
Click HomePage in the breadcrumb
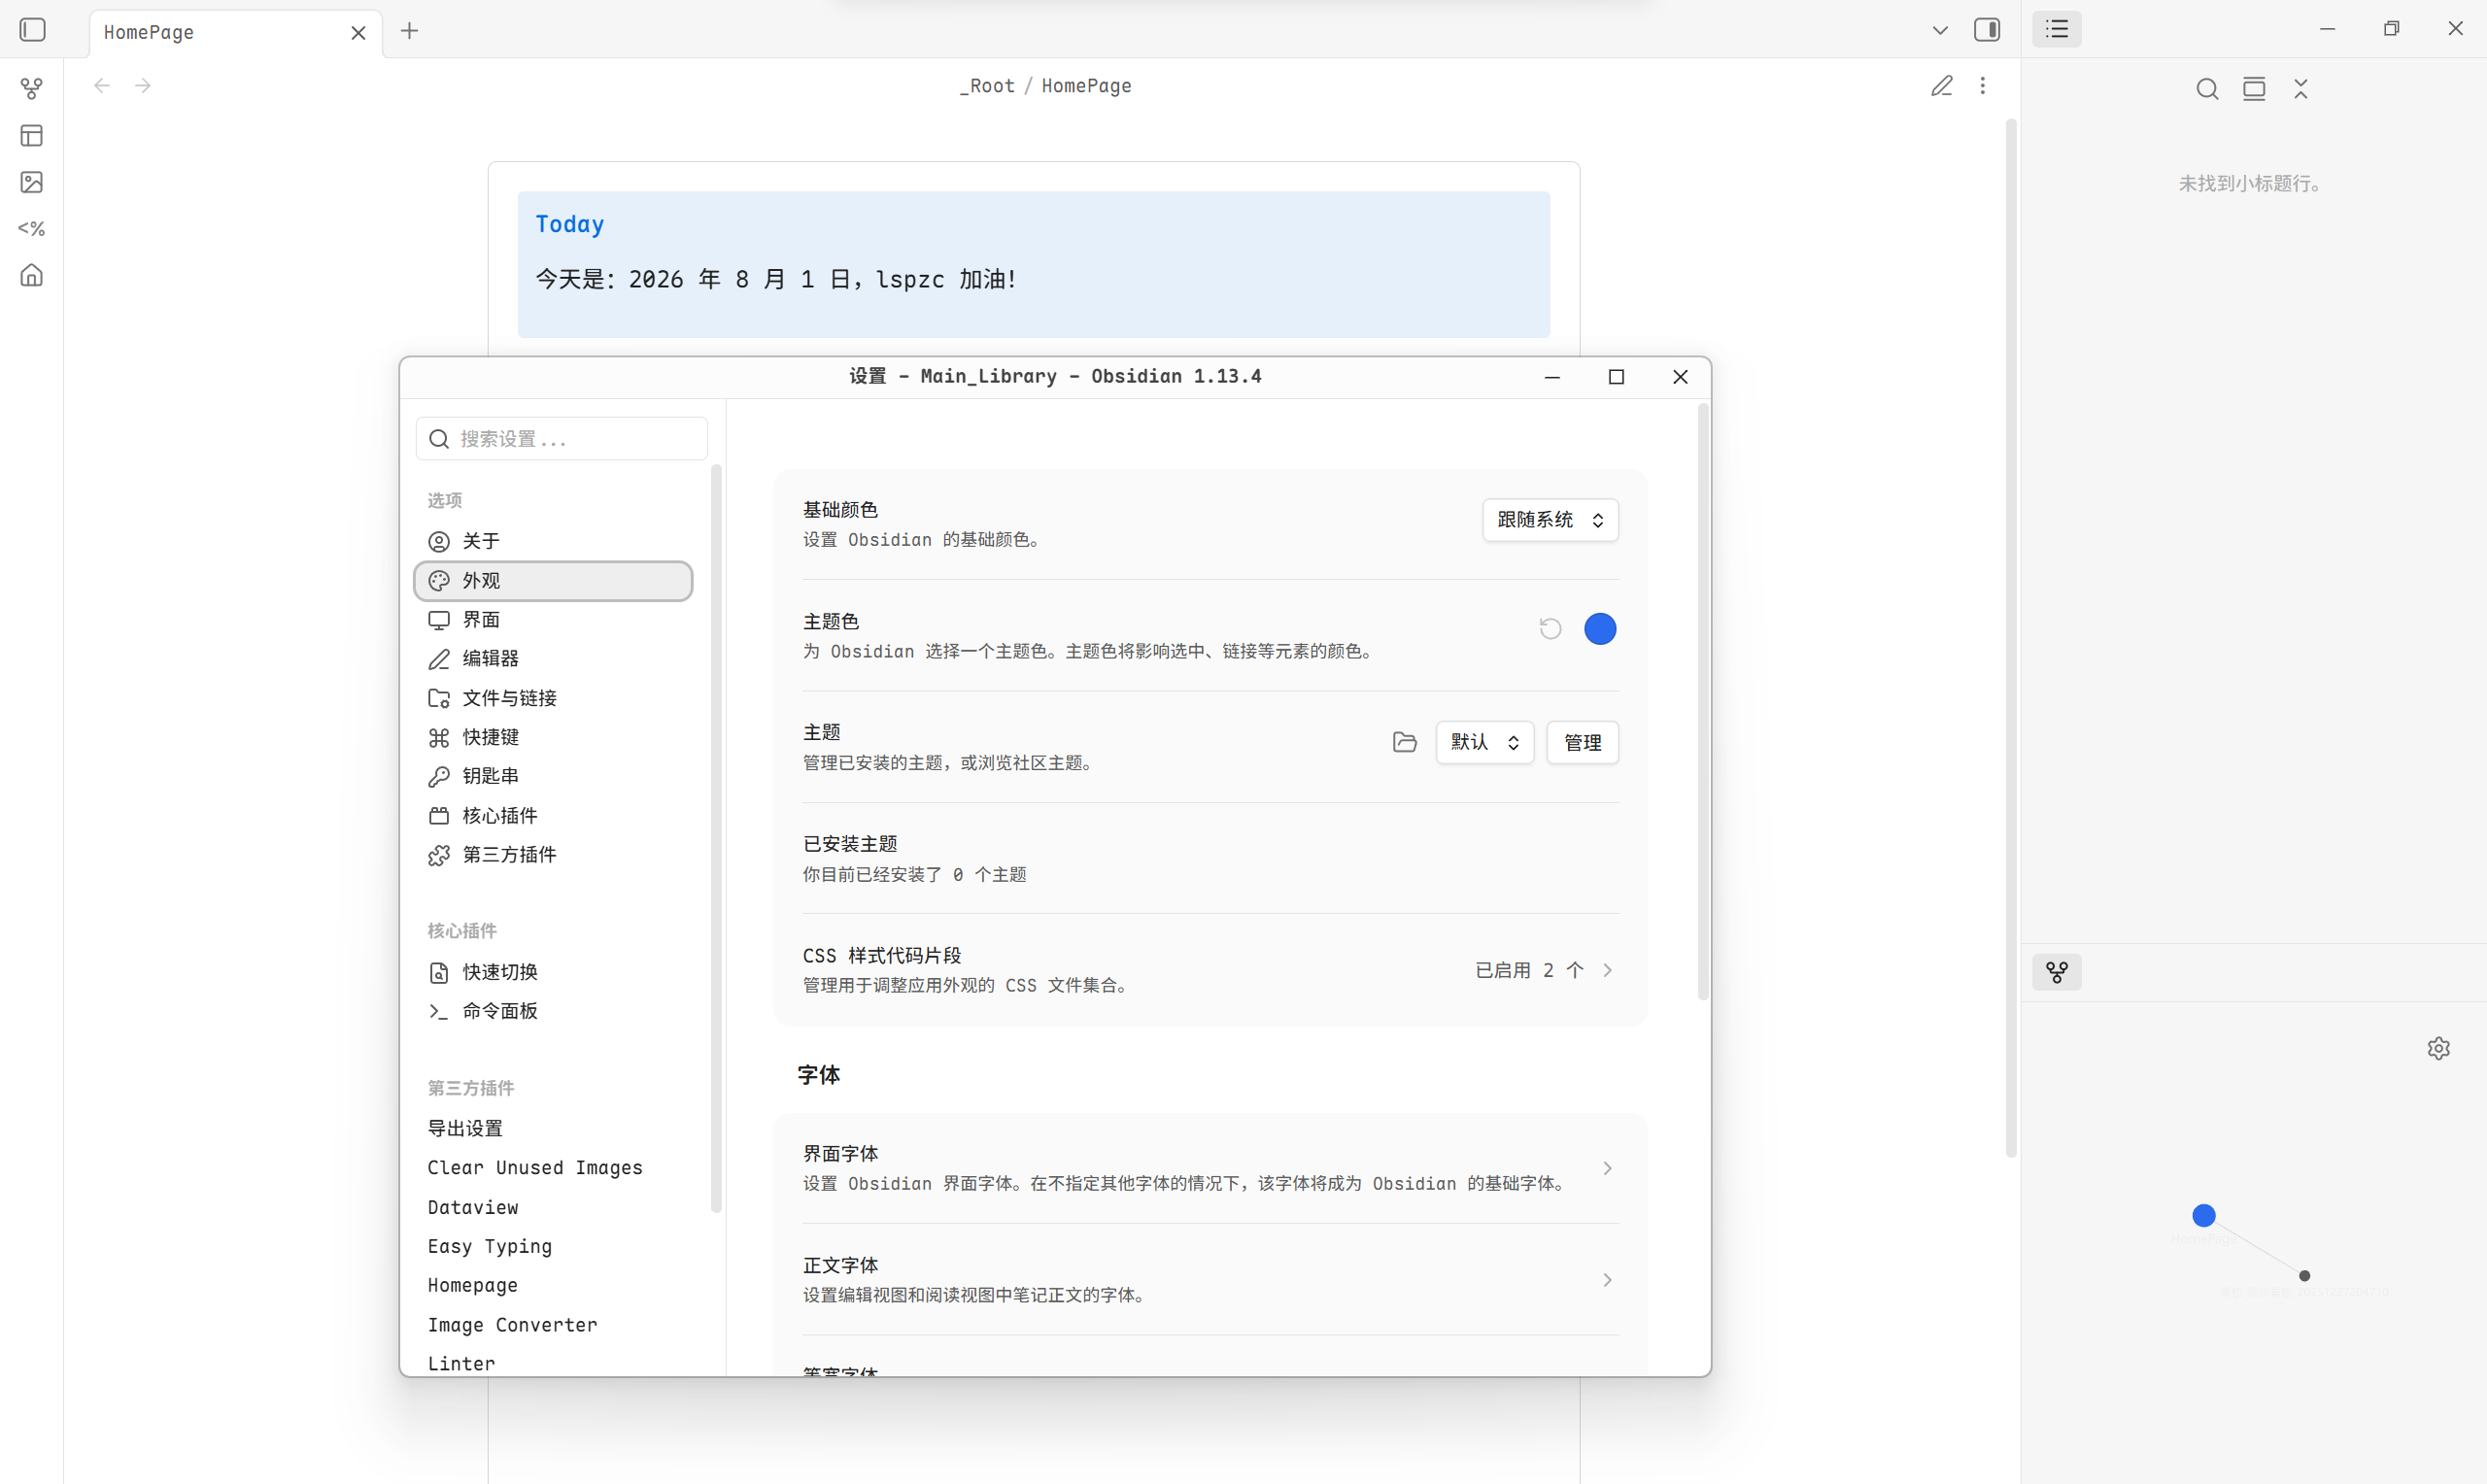[x=1086, y=86]
